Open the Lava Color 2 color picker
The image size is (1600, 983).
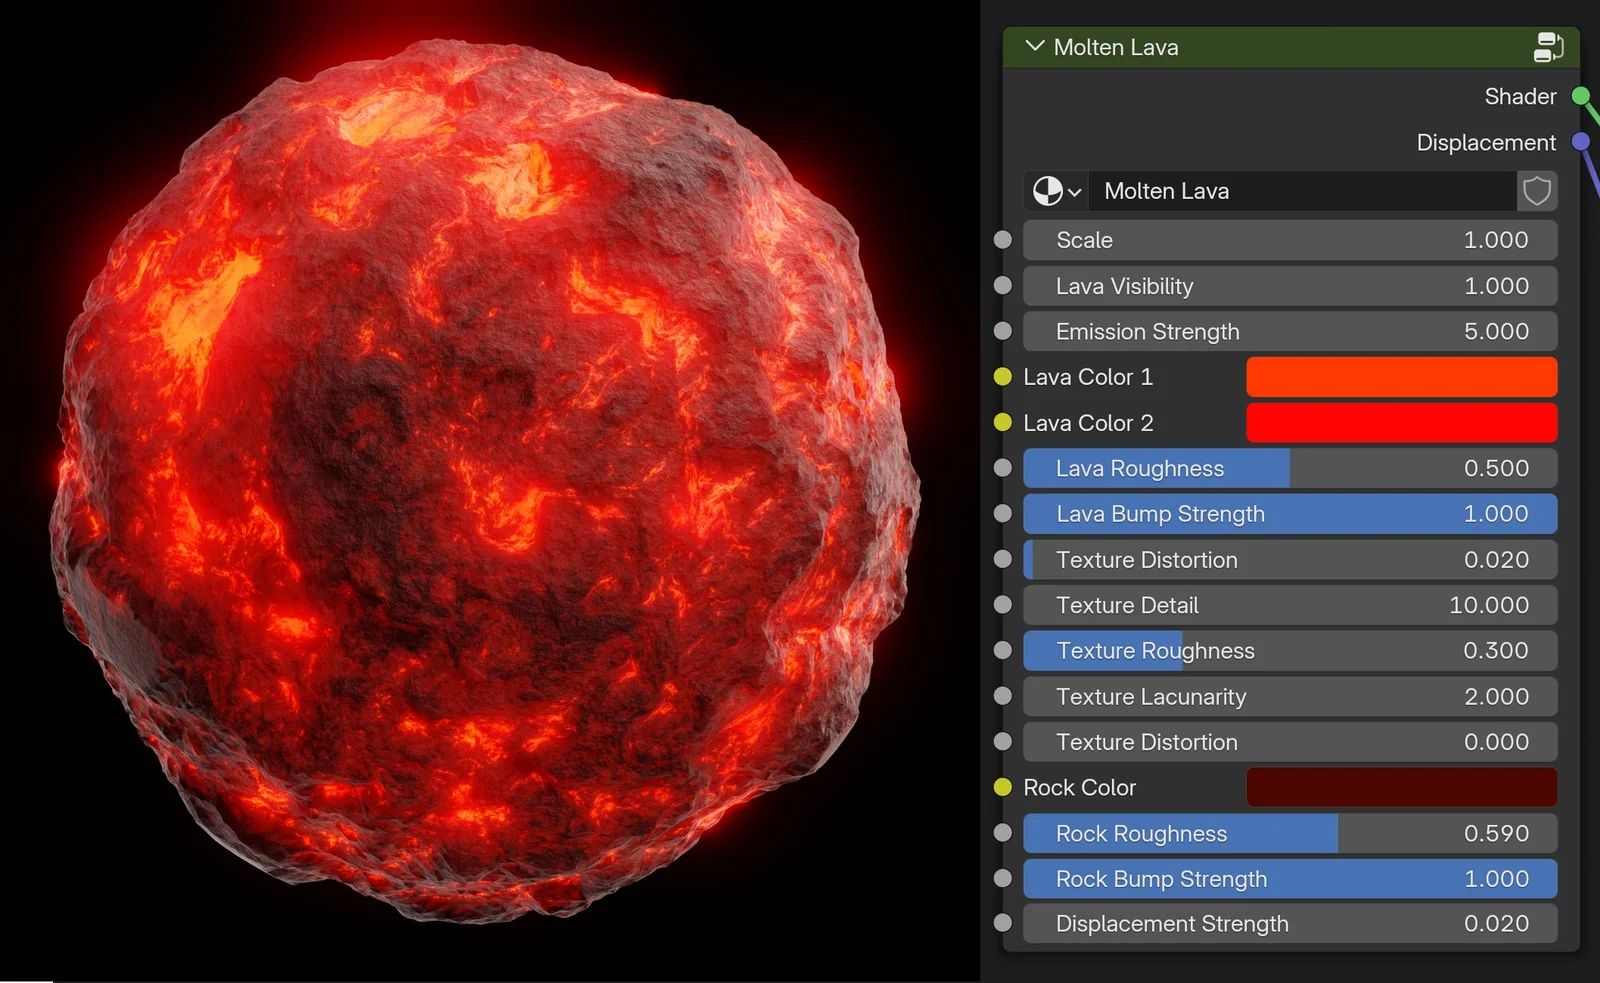(x=1400, y=423)
